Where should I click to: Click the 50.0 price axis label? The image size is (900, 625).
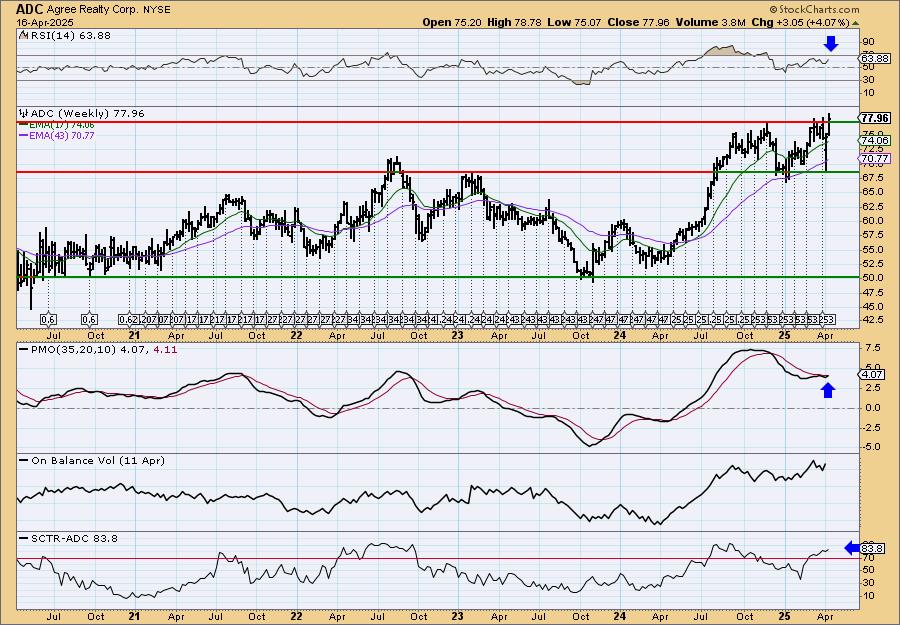[x=871, y=278]
